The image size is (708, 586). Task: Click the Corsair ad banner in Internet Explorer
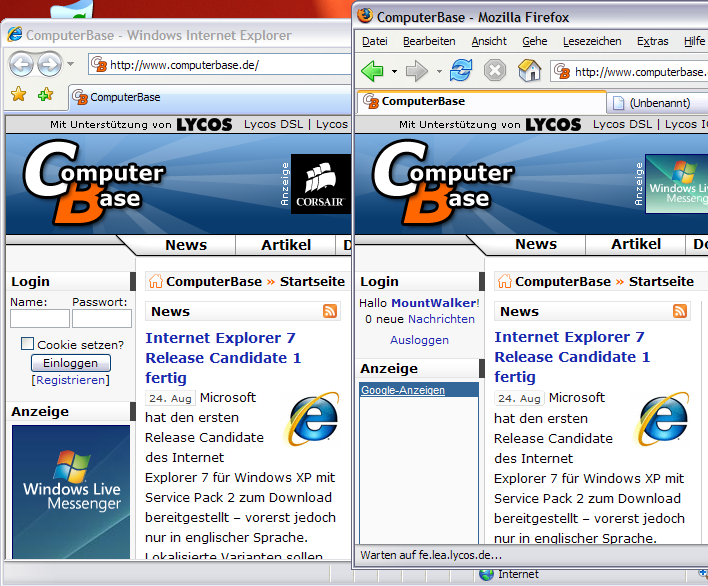[321, 184]
